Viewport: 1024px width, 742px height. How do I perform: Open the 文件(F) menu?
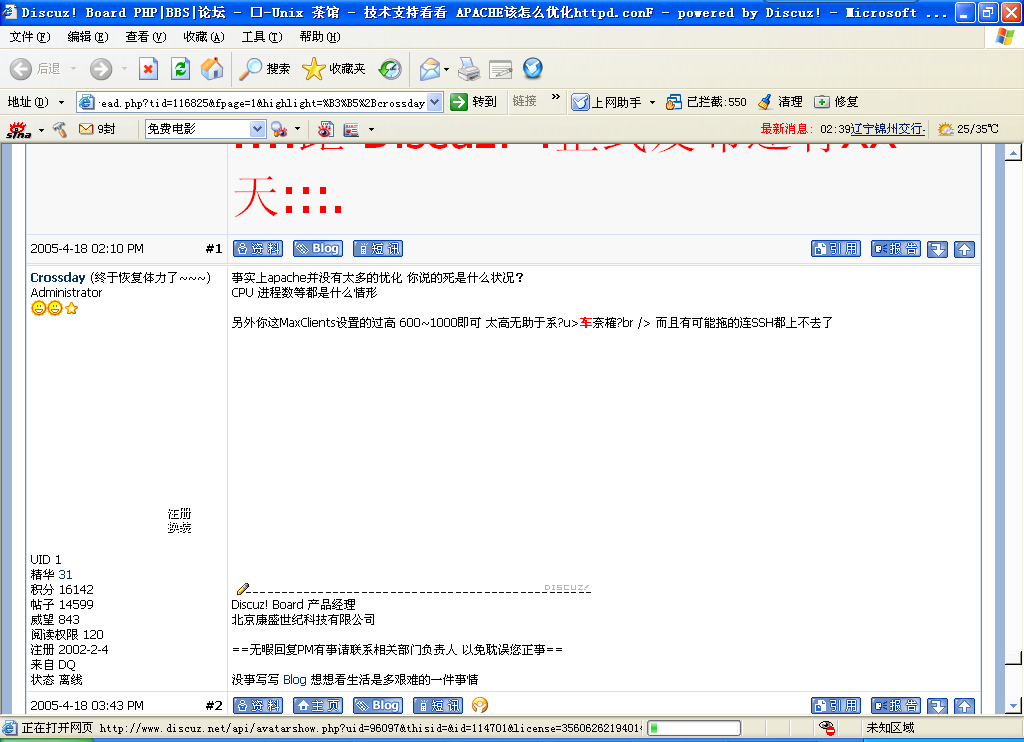pos(30,37)
